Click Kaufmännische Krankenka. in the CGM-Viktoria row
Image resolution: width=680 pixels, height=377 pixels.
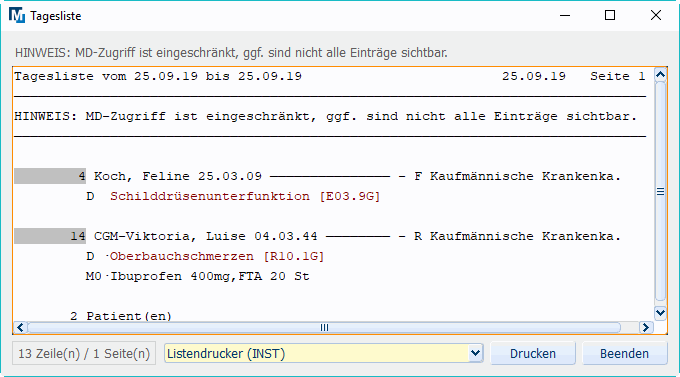point(525,236)
